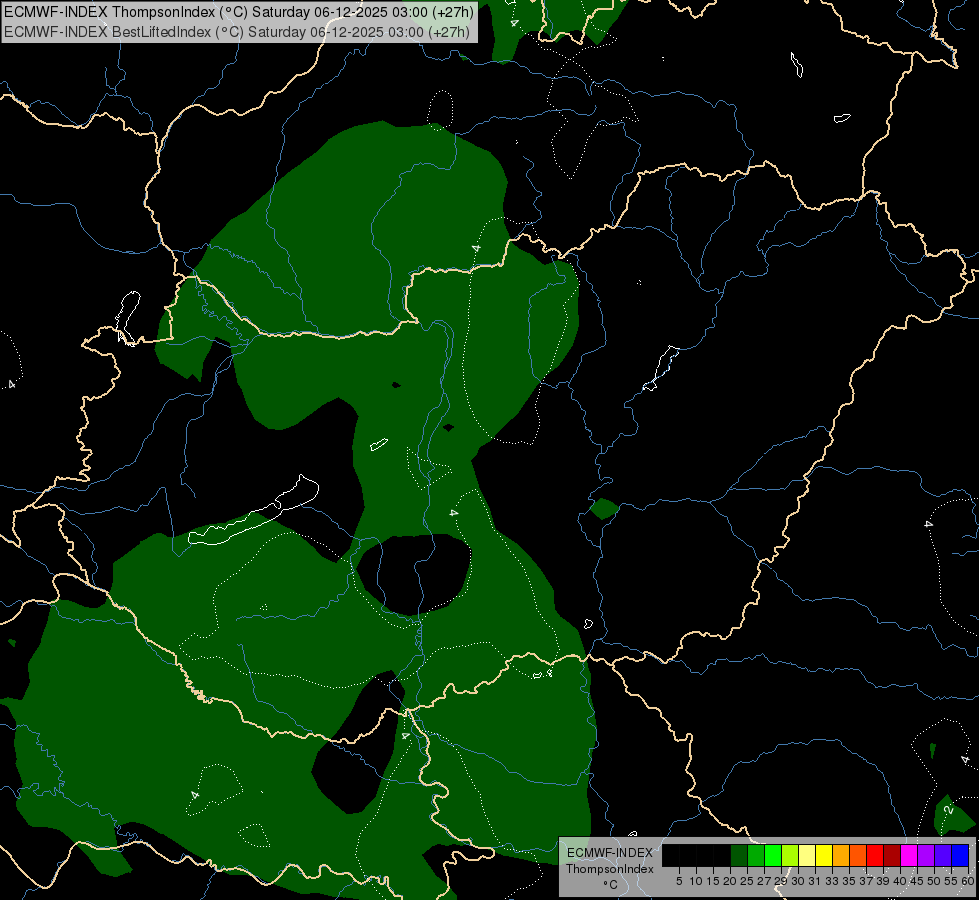This screenshot has width=979, height=900.
Task: Click the ECMWF-INDEX label in the legend
Action: pos(610,853)
